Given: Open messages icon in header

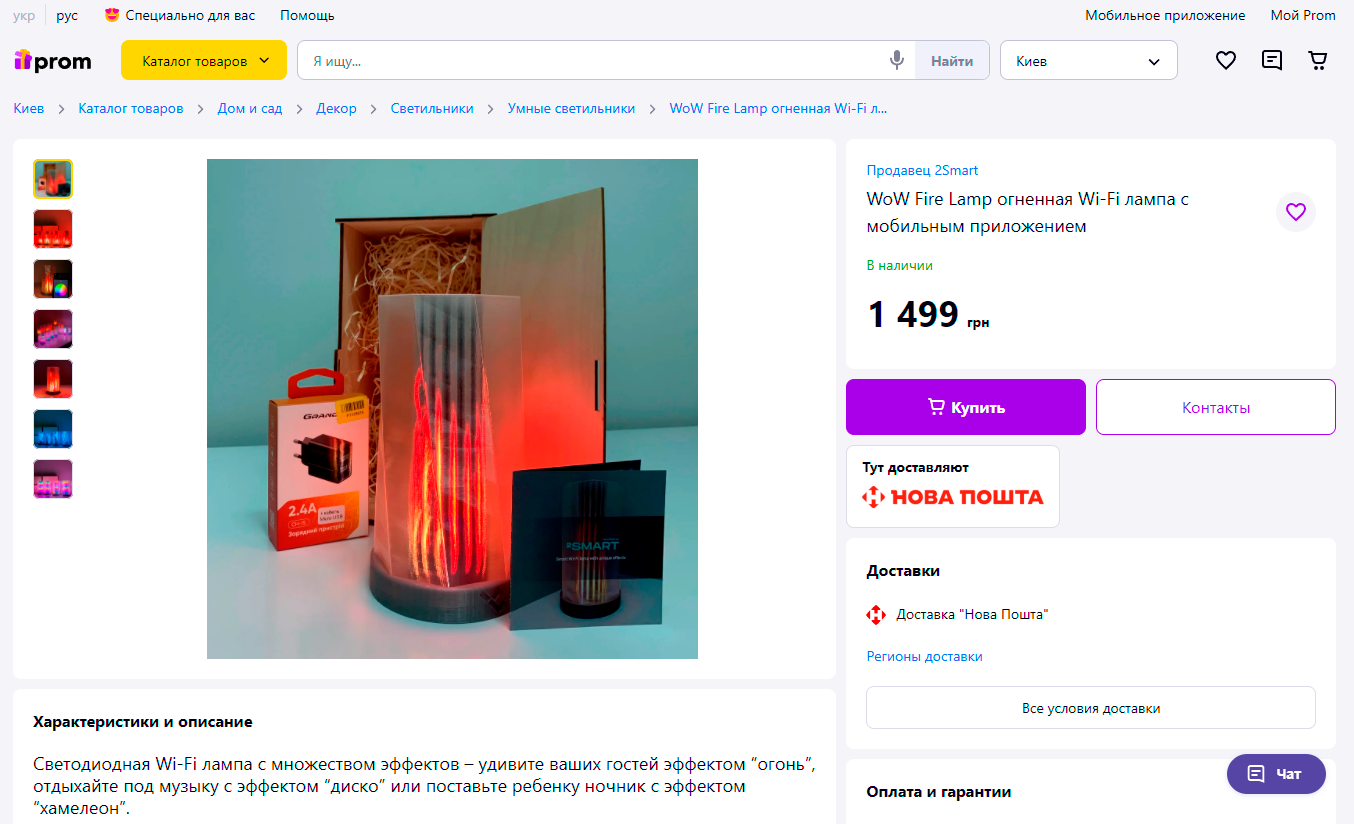Looking at the screenshot, I should [x=1272, y=60].
